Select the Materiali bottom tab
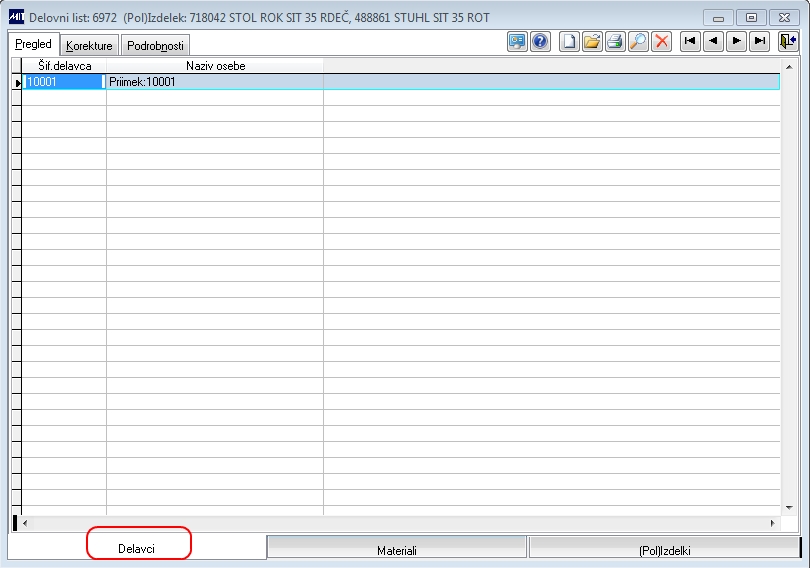 397,549
